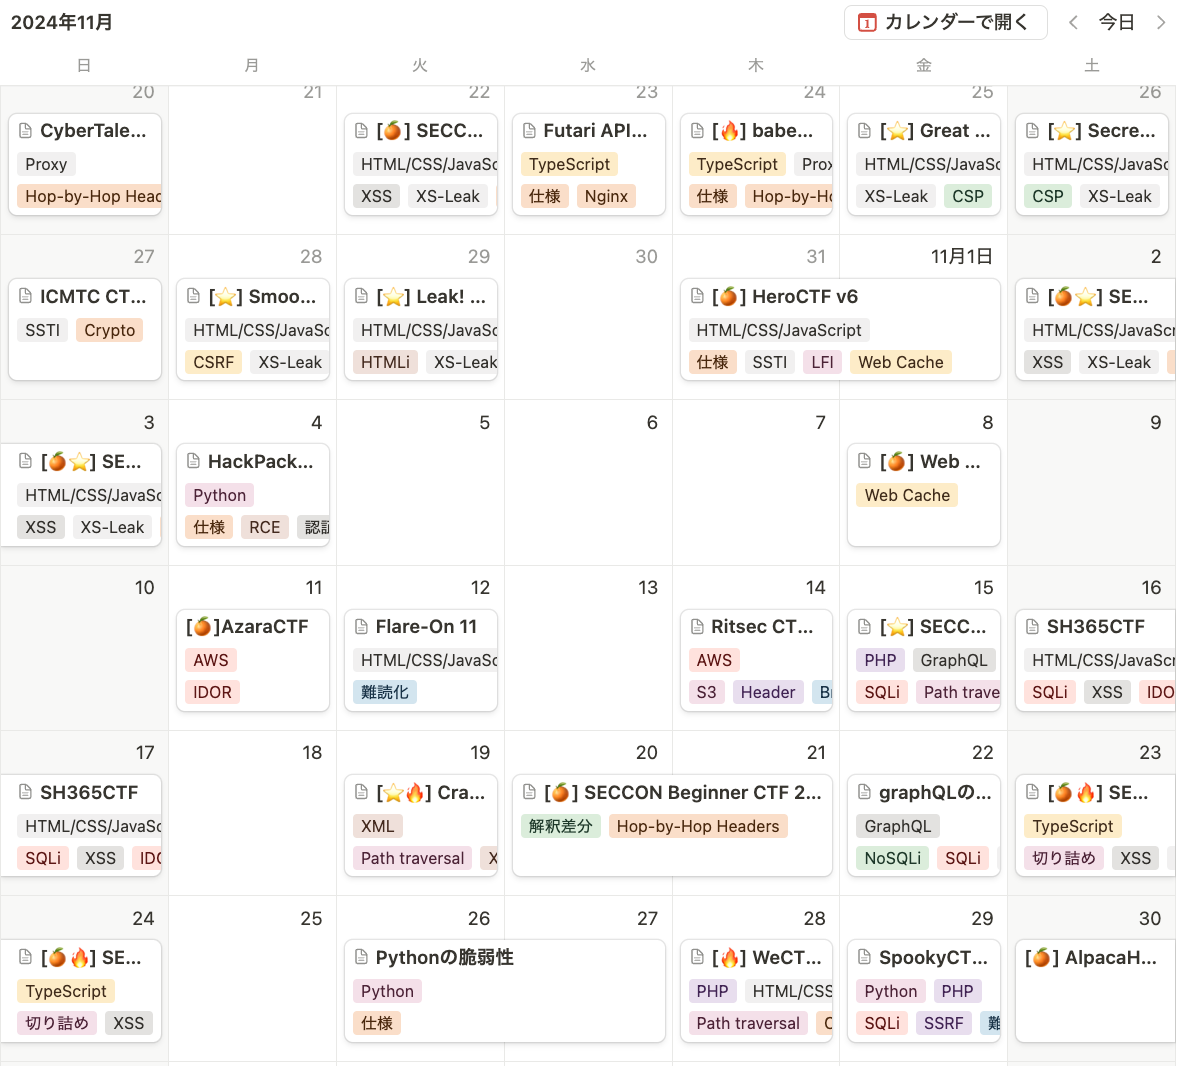Click the Hop-by-Hop Headers tag on SECCON Beginner
Screen dimensions: 1178x1066
tap(698, 826)
